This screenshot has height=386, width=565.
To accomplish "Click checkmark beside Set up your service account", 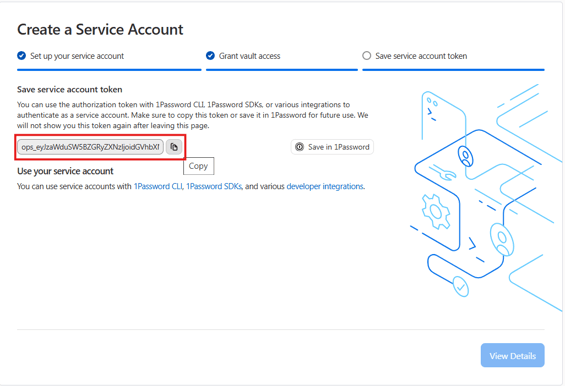I will tap(22, 56).
